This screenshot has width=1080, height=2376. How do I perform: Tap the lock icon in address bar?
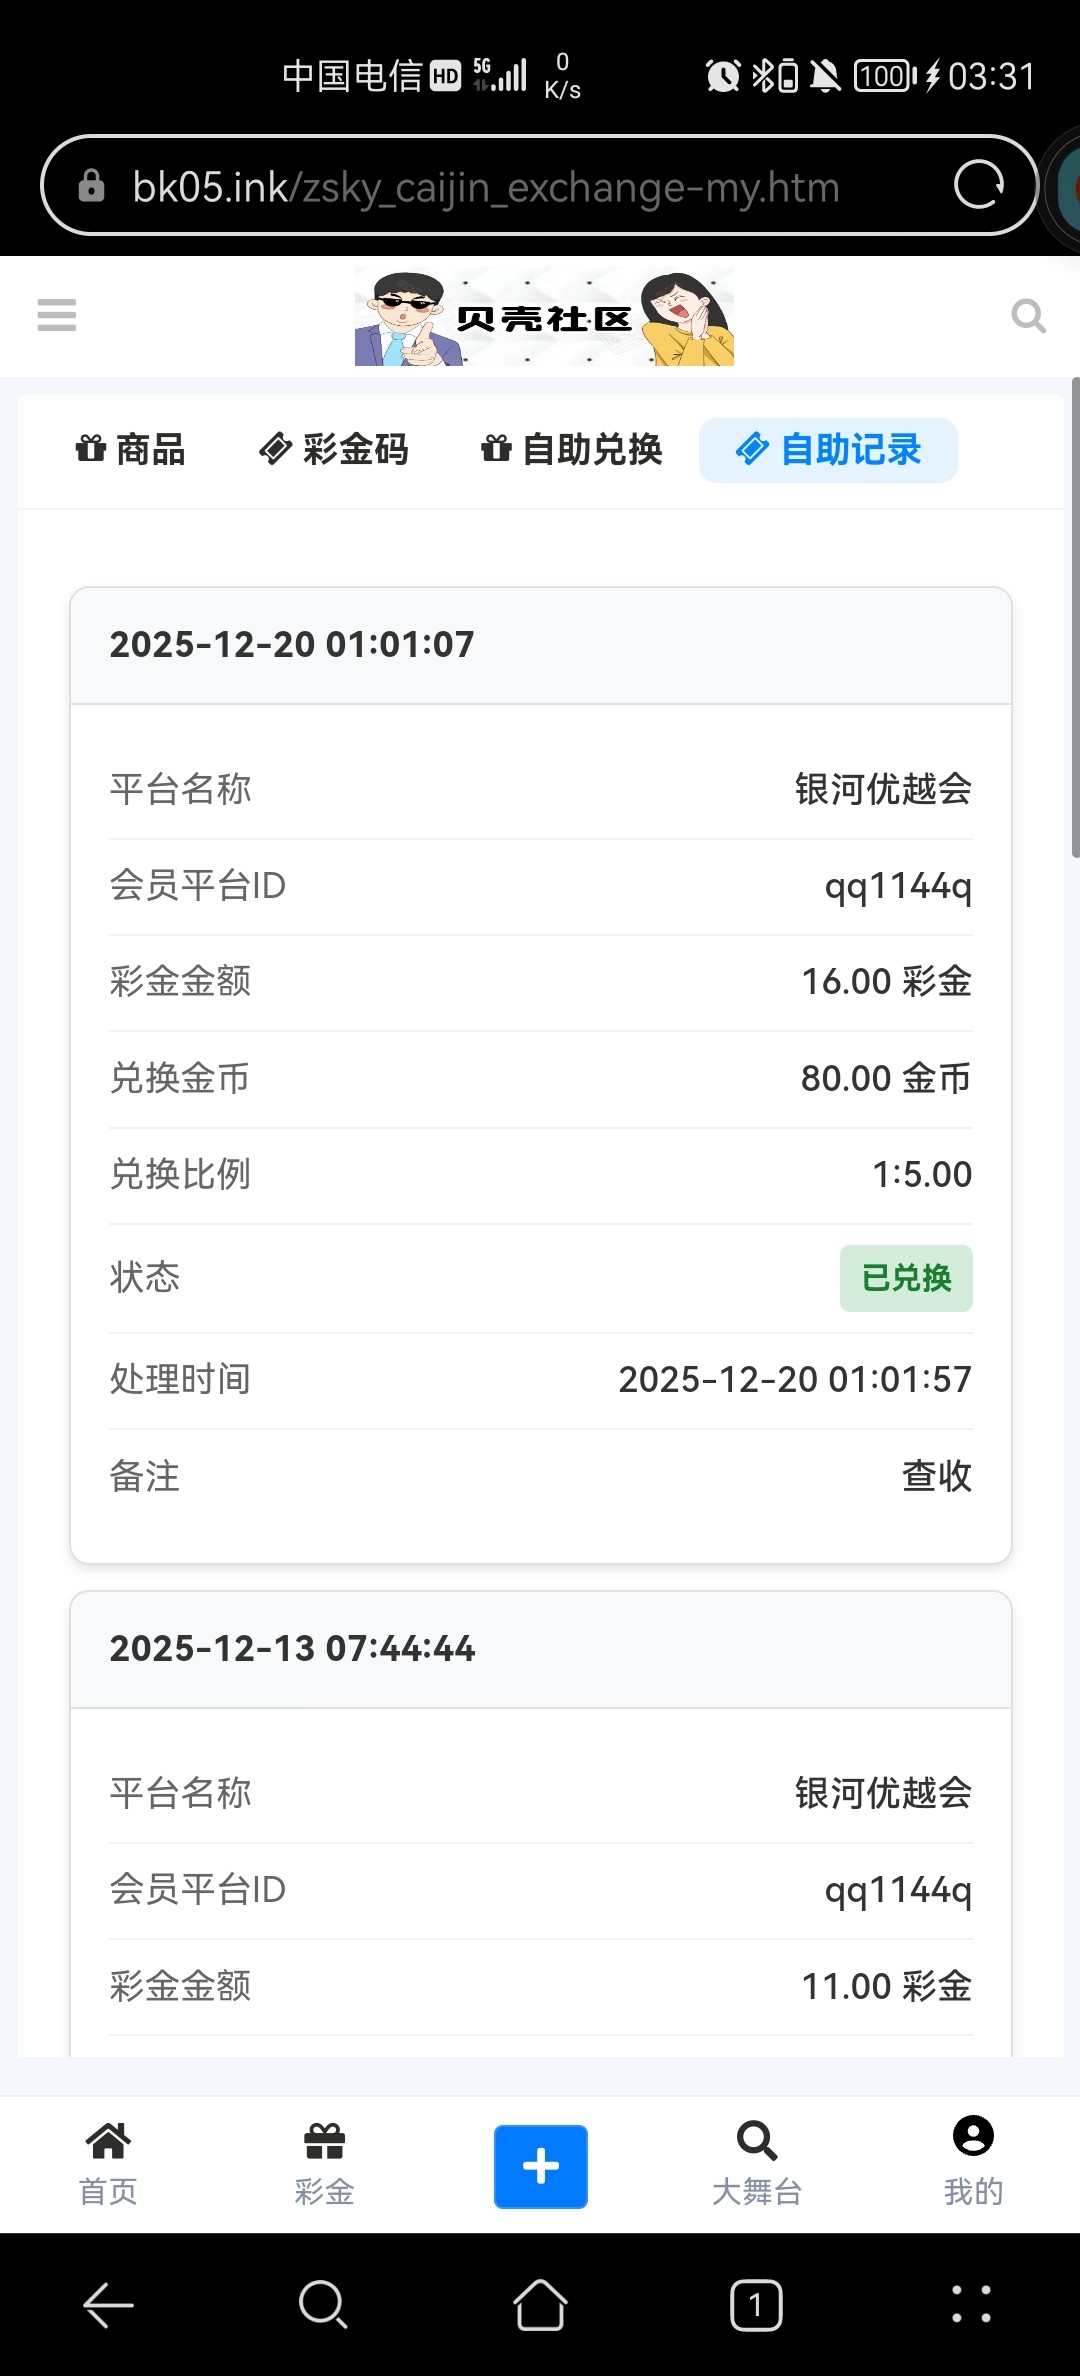coord(91,186)
